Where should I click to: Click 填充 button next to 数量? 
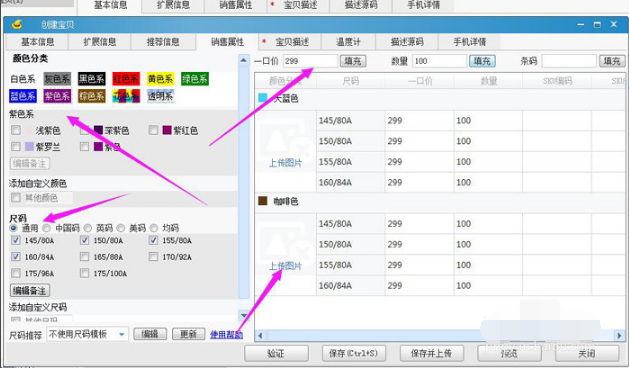(482, 61)
